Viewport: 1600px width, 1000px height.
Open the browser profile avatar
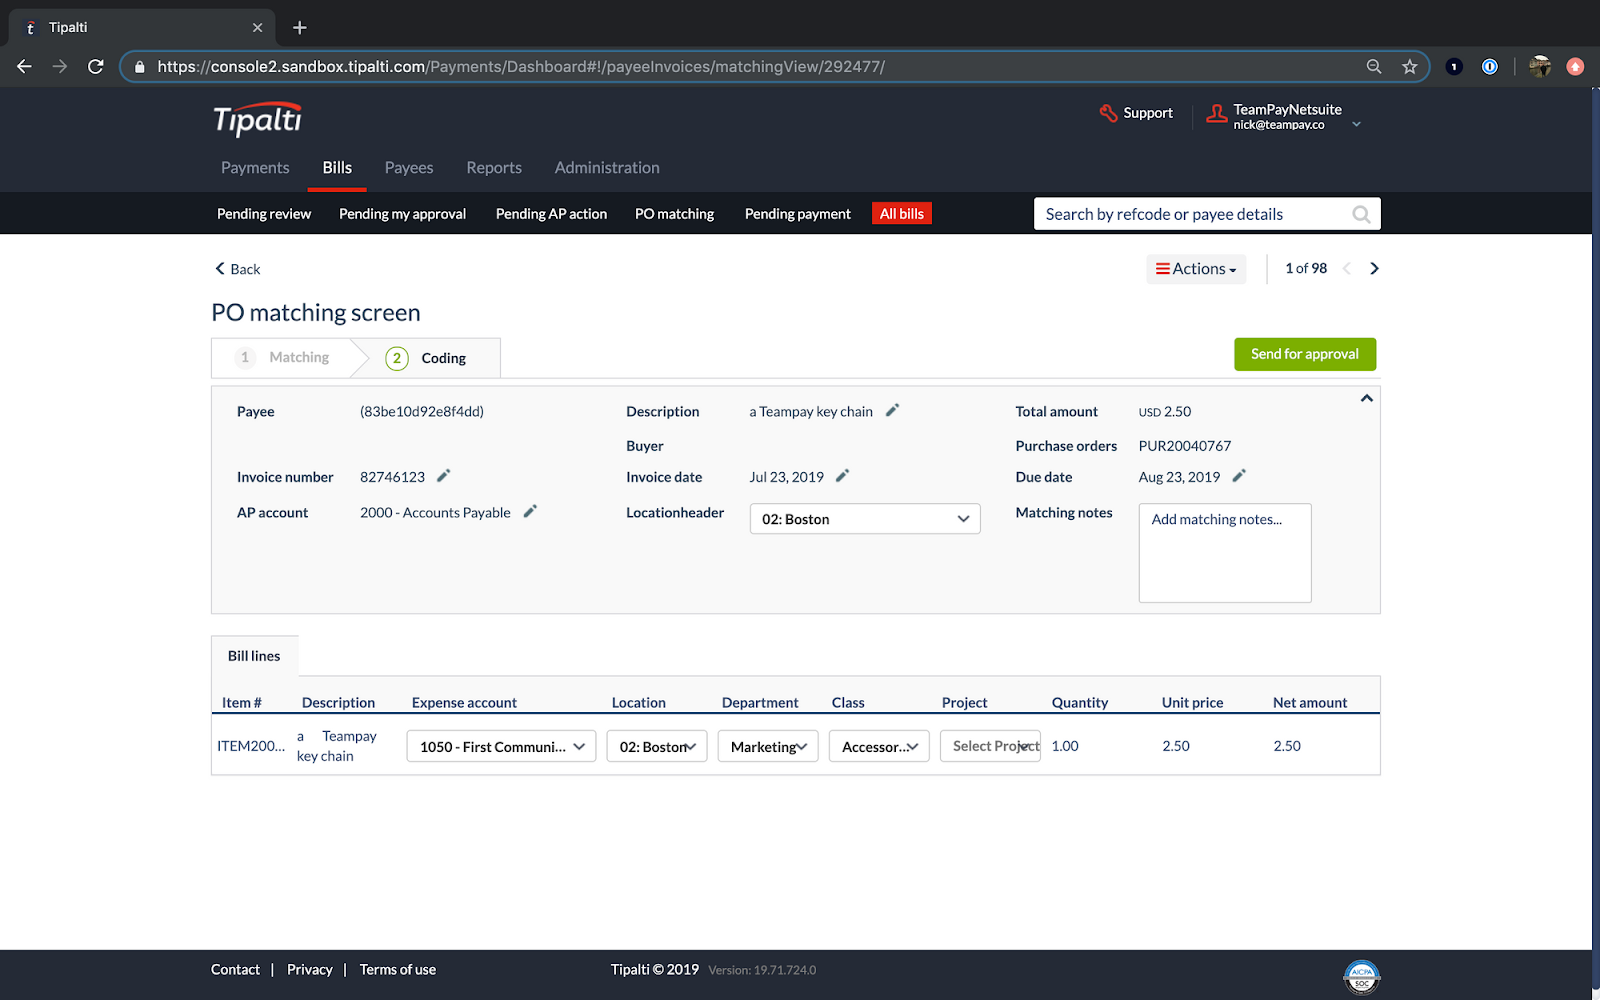pos(1540,66)
